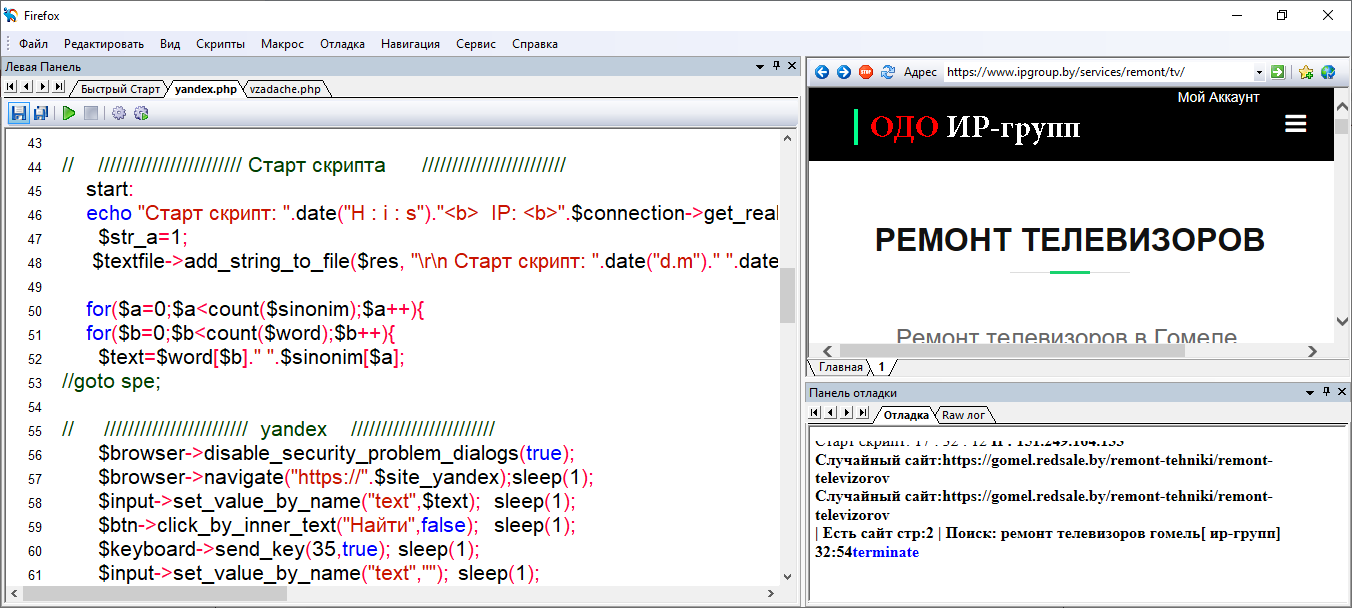The image size is (1352, 608).
Task: Open the Скрипты menu
Action: [220, 44]
